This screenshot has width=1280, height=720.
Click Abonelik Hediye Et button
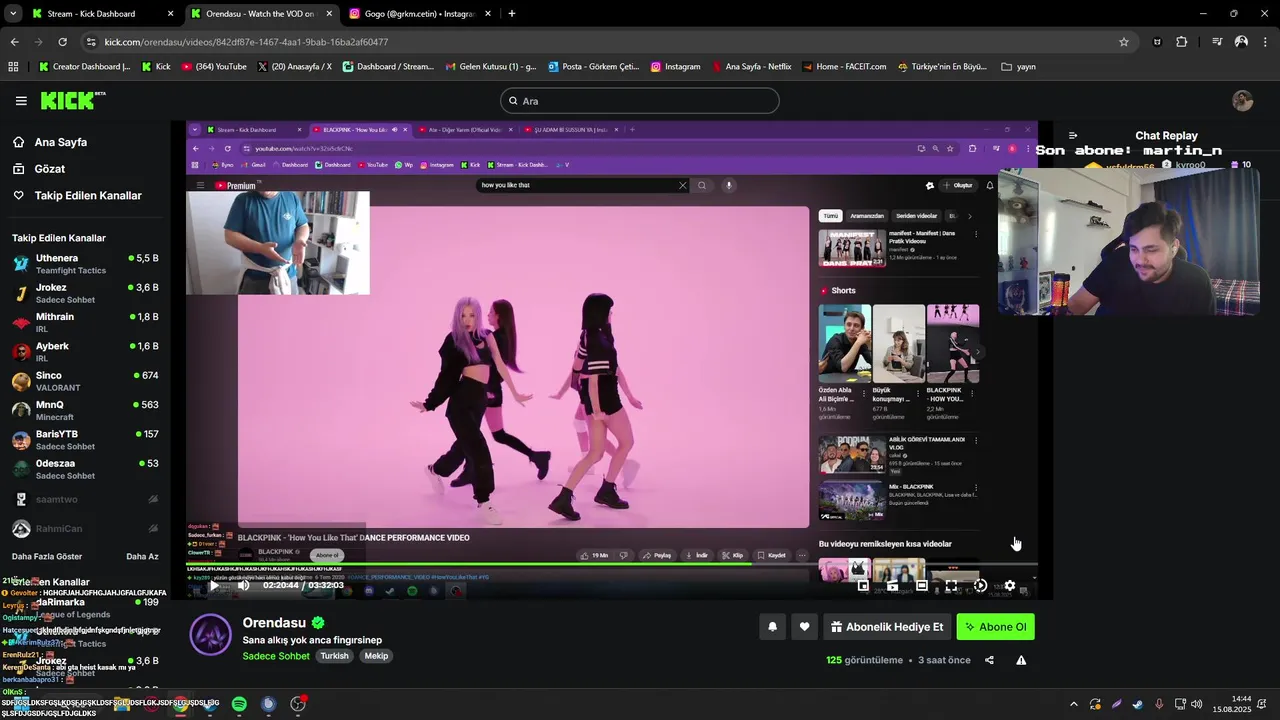point(887,627)
